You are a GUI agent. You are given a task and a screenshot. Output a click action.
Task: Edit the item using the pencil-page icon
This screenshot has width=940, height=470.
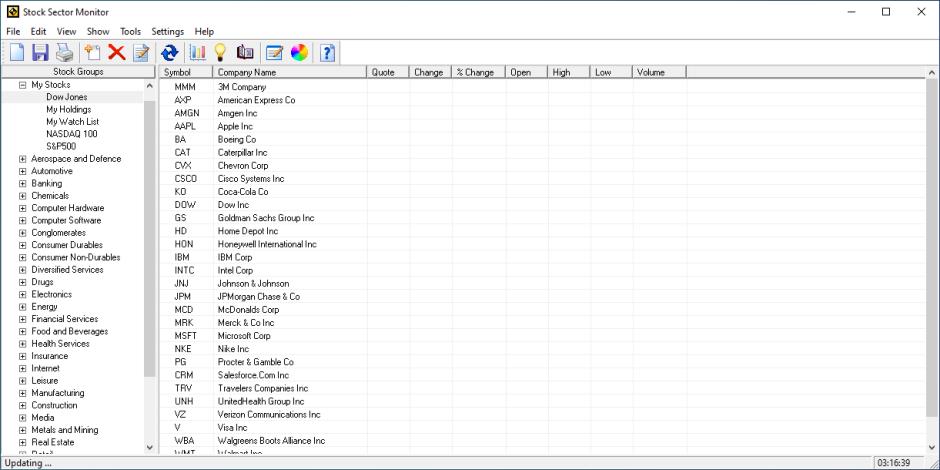click(x=141, y=53)
